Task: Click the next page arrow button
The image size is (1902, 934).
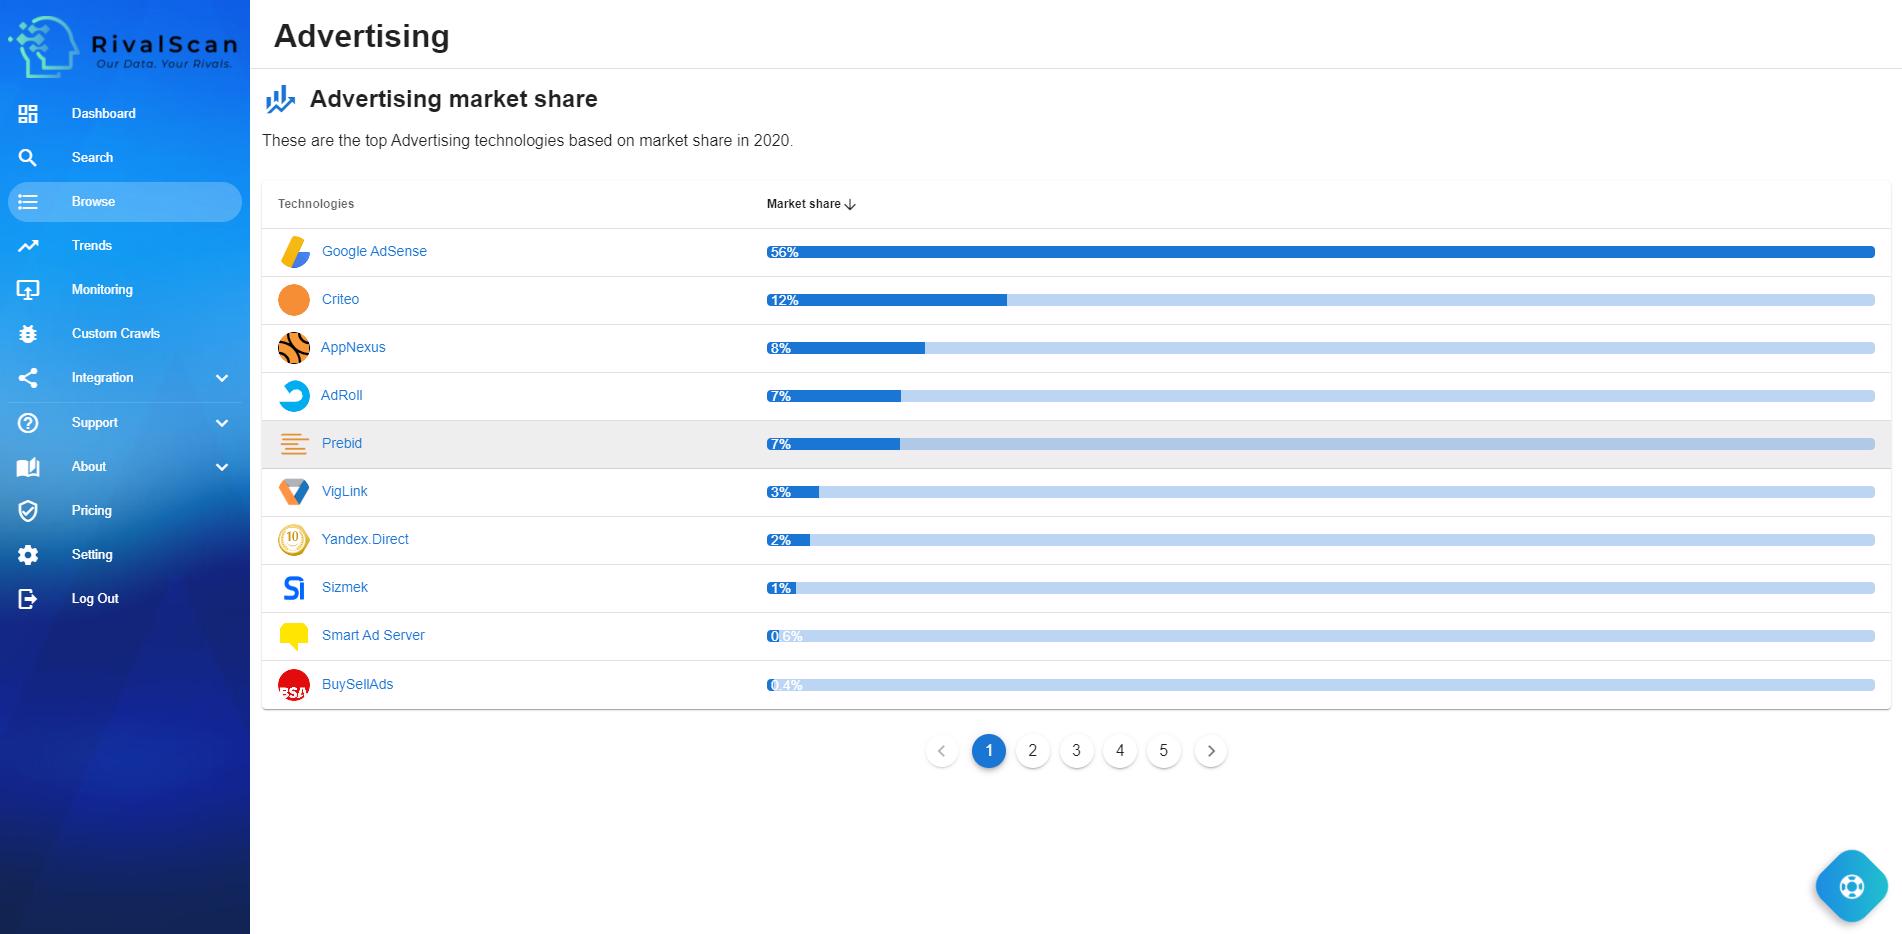Action: 1211,751
